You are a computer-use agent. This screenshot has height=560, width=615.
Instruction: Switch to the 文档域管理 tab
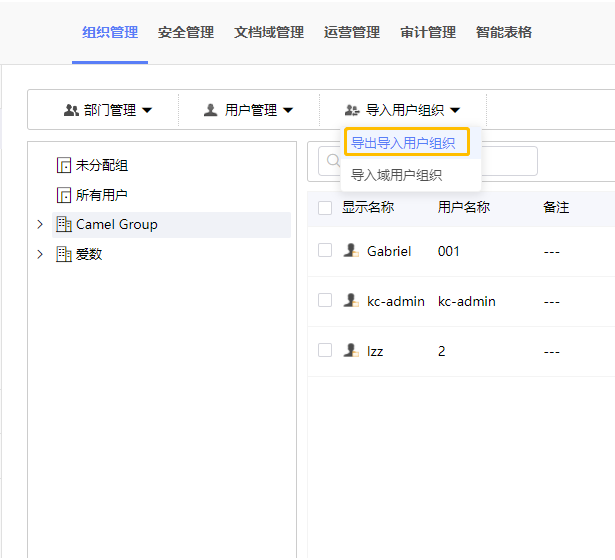[x=269, y=32]
